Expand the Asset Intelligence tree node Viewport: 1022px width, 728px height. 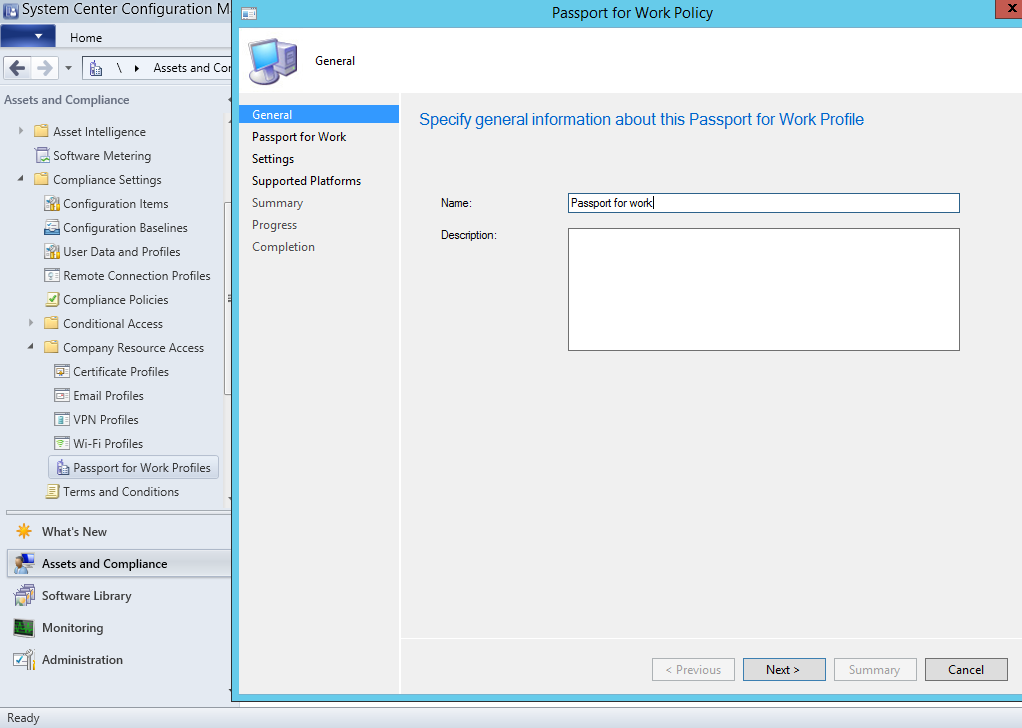coord(21,131)
